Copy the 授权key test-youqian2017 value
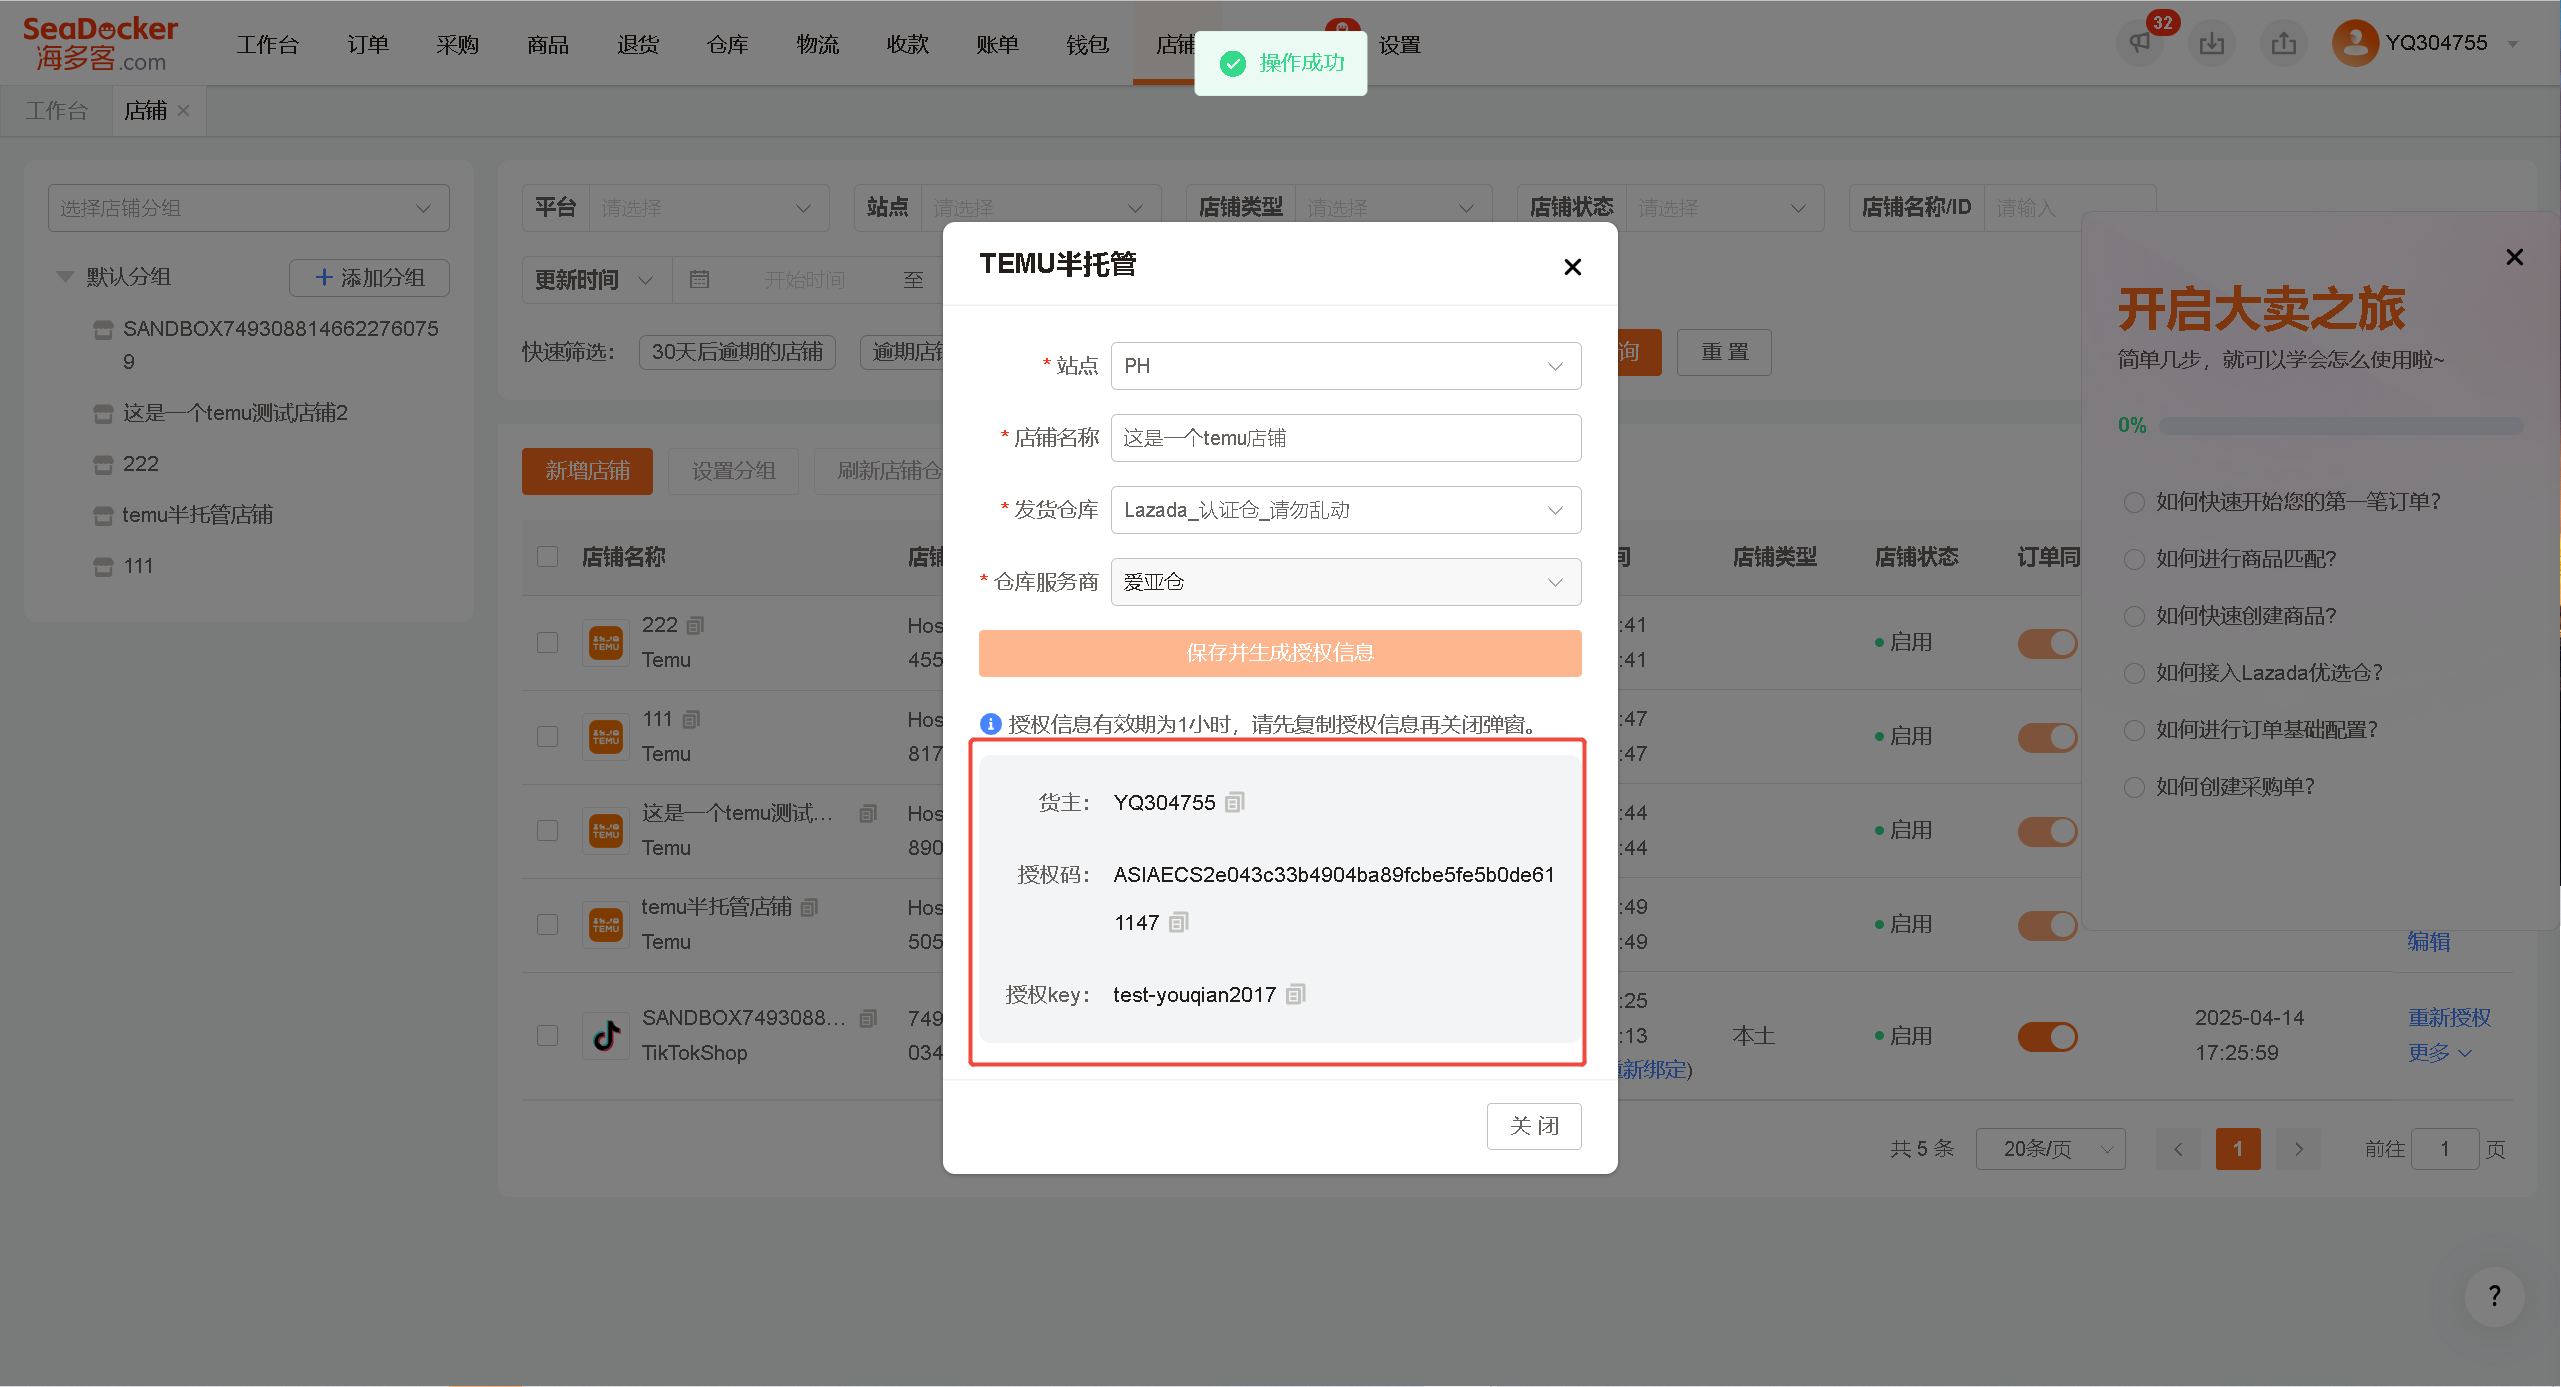This screenshot has height=1387, width=2561. 1296,994
